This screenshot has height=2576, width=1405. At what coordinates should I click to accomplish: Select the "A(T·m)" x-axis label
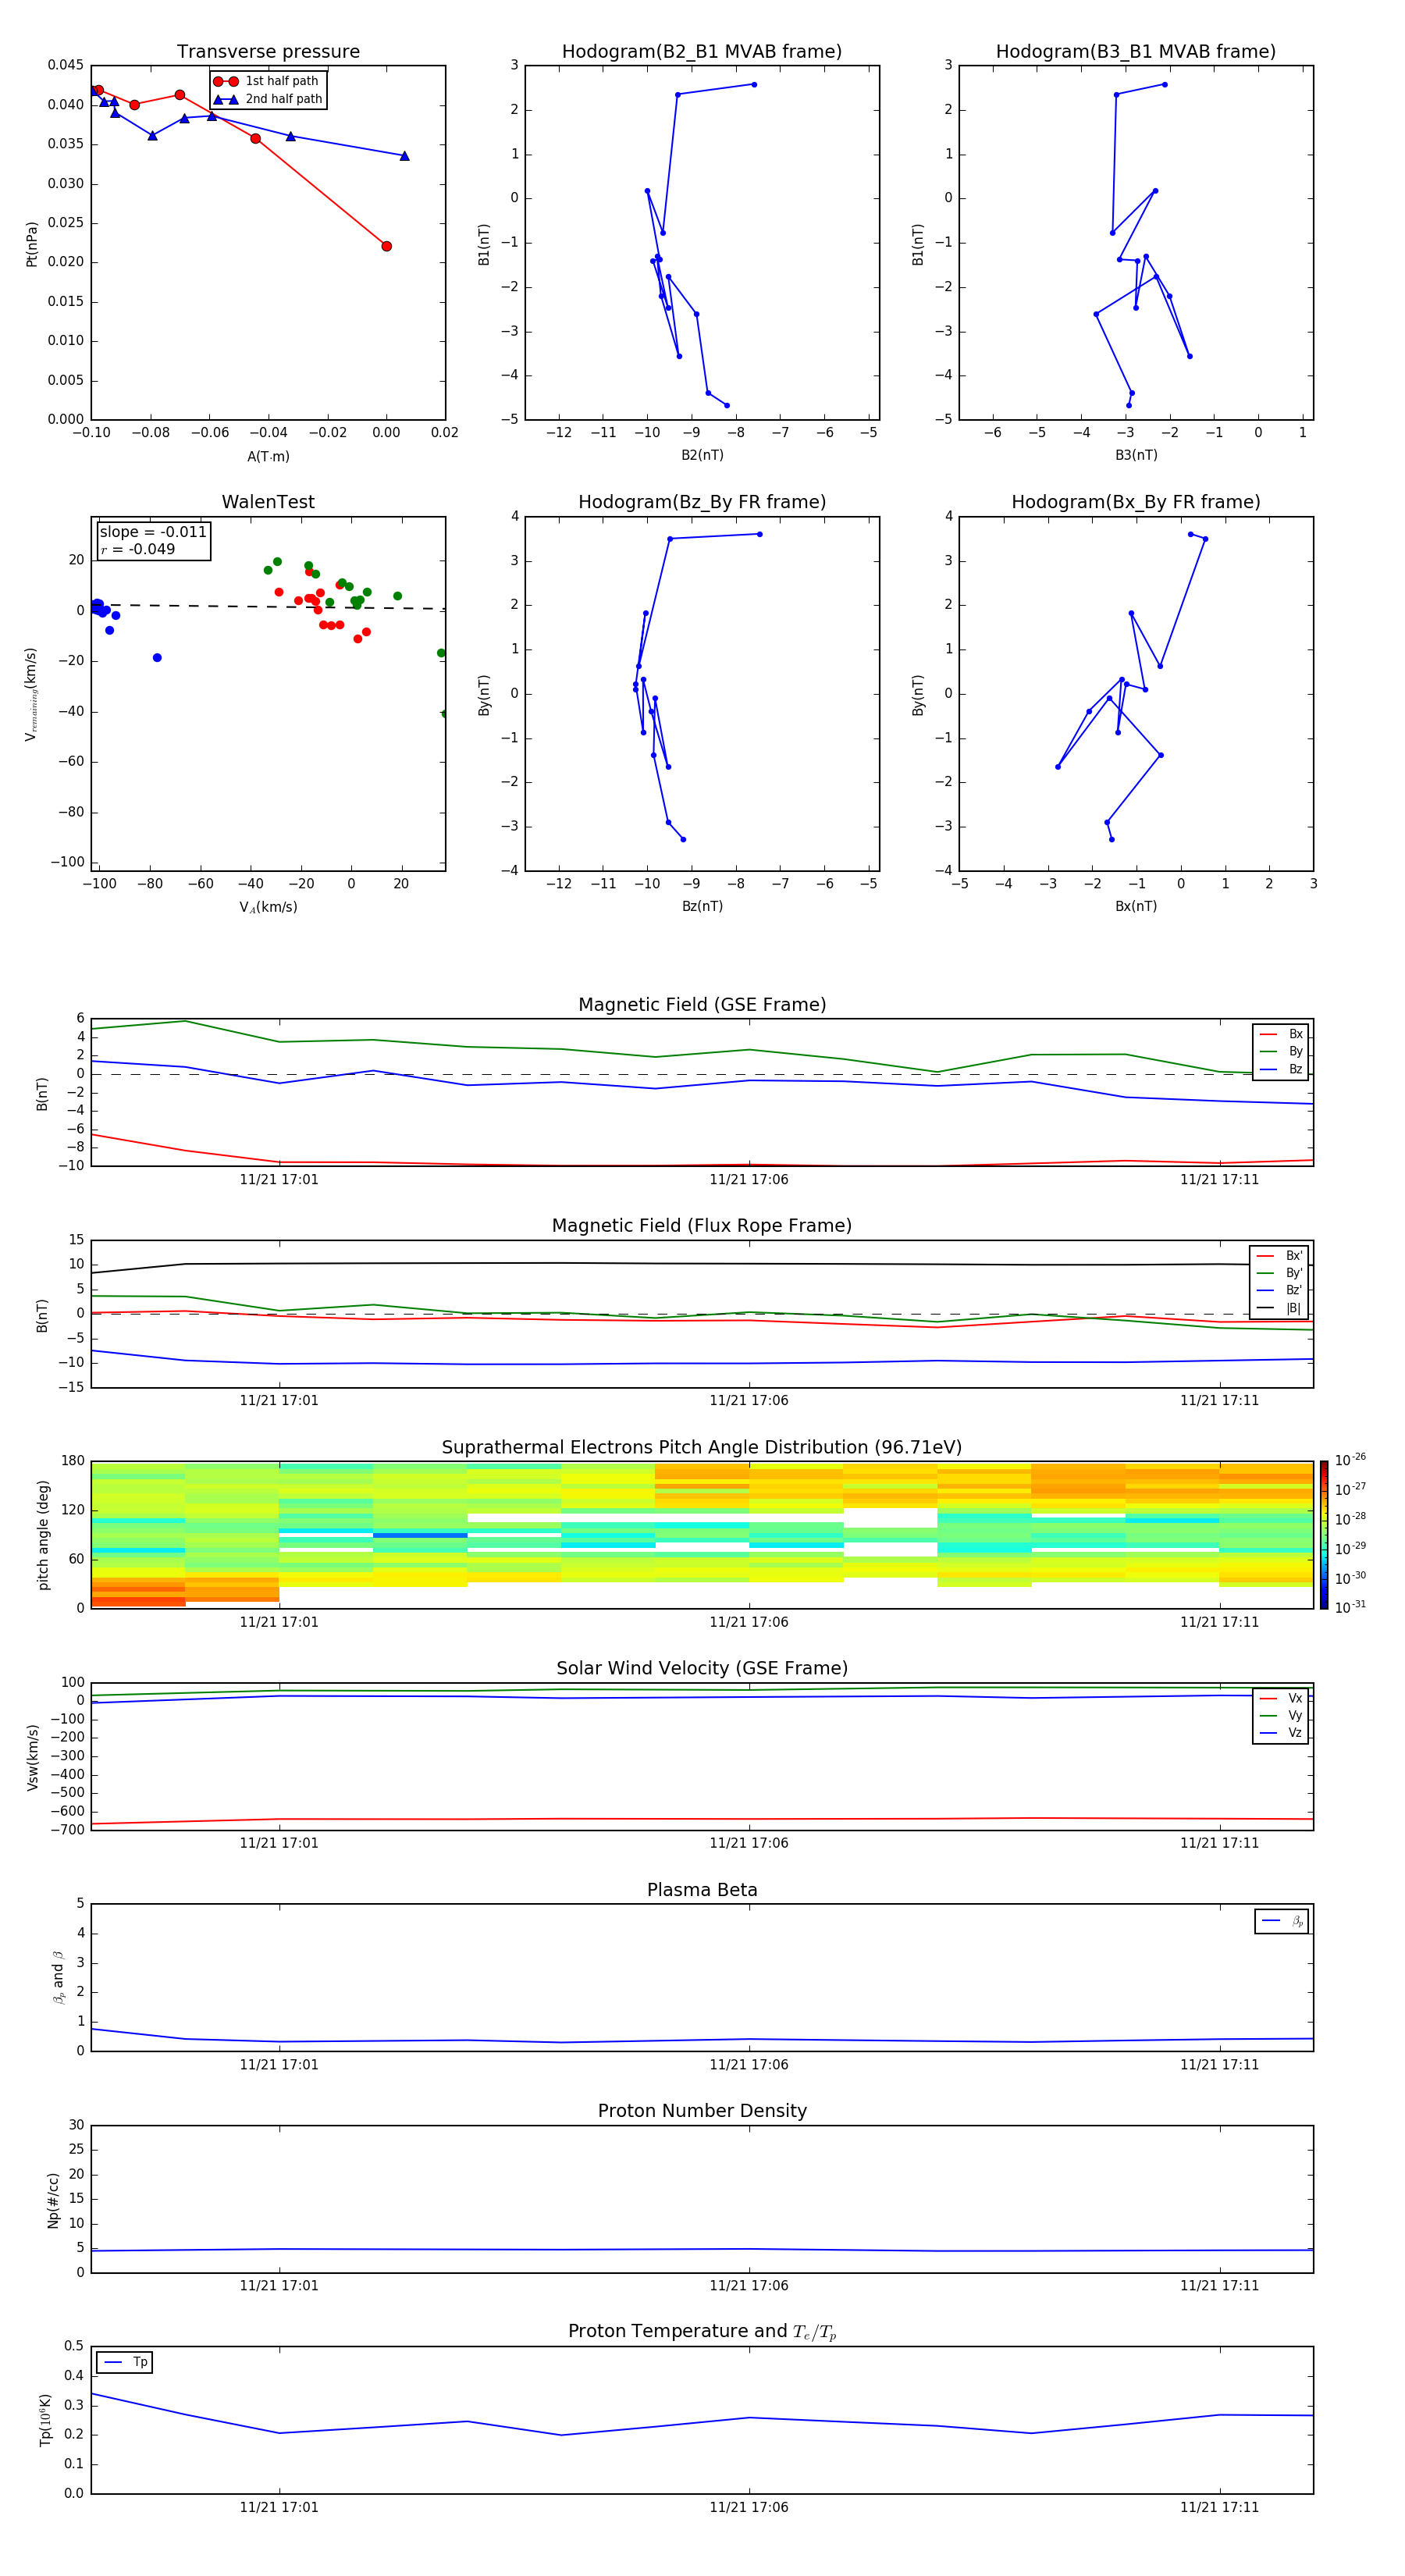[268, 456]
